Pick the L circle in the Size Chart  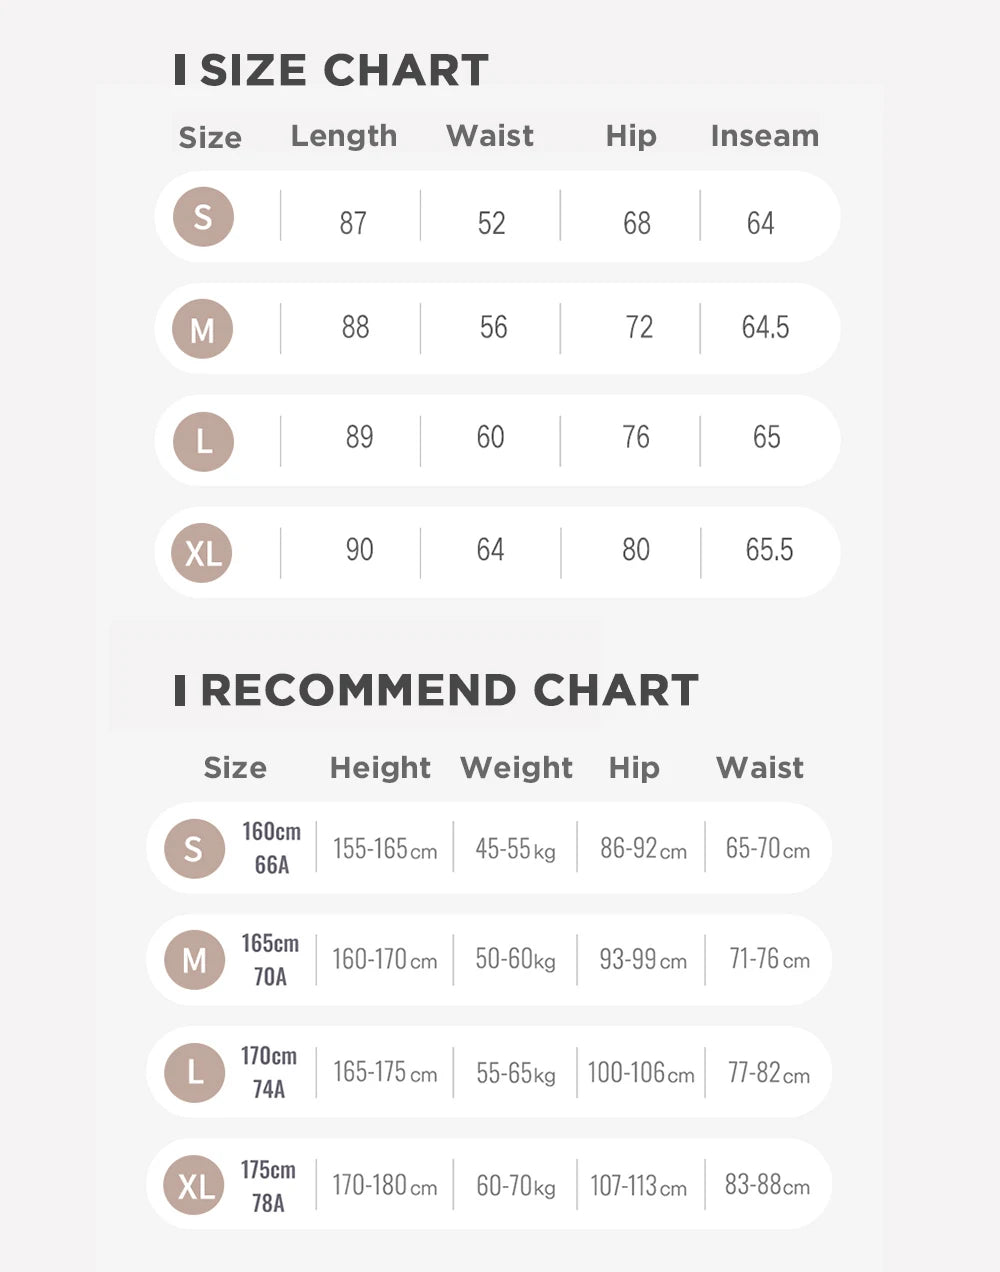coord(203,441)
